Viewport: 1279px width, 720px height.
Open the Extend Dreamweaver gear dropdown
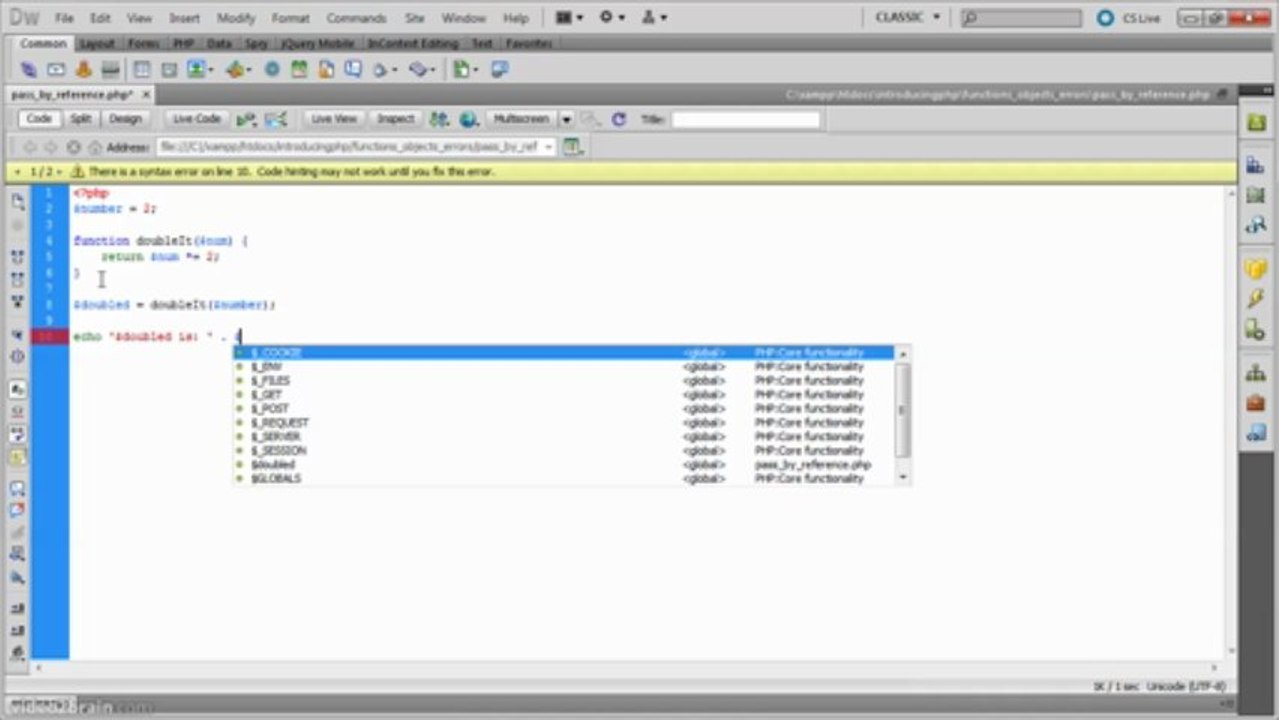(612, 18)
